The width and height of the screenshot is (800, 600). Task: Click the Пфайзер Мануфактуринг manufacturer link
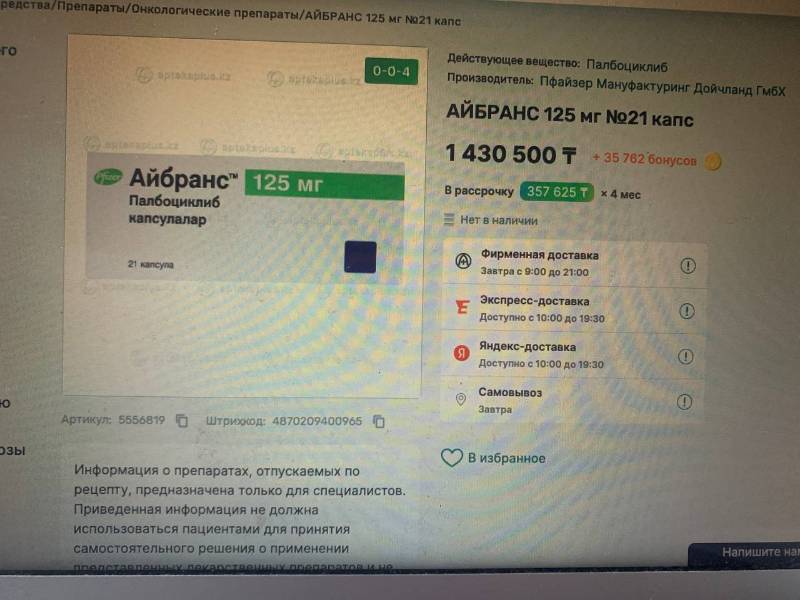pos(662,86)
